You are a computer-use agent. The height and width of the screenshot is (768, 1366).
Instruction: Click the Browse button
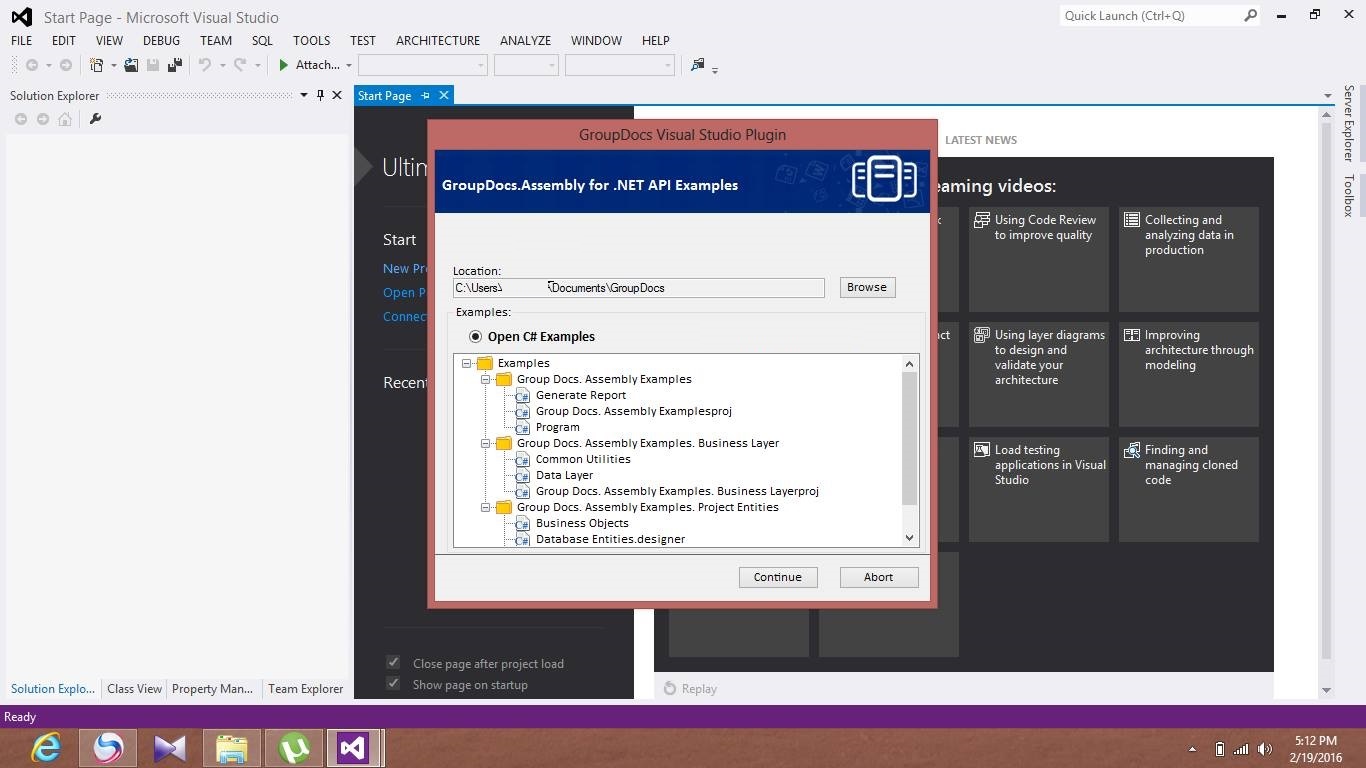pos(867,287)
